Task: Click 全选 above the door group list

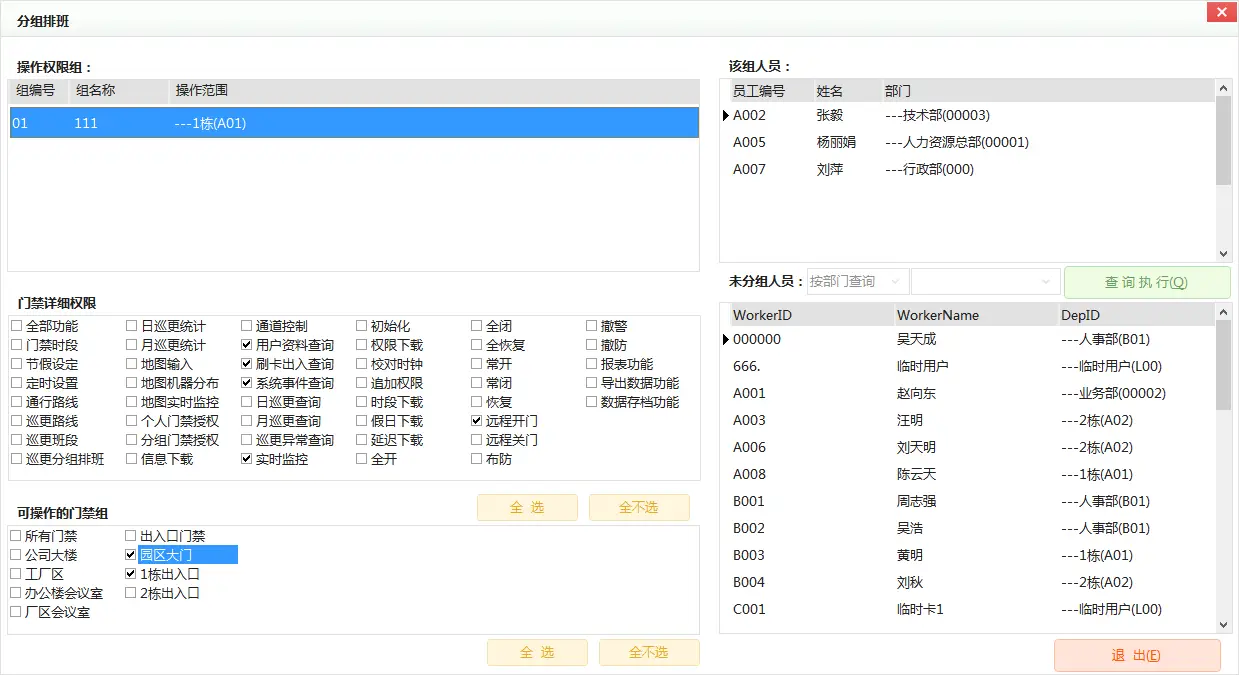Action: coord(527,507)
